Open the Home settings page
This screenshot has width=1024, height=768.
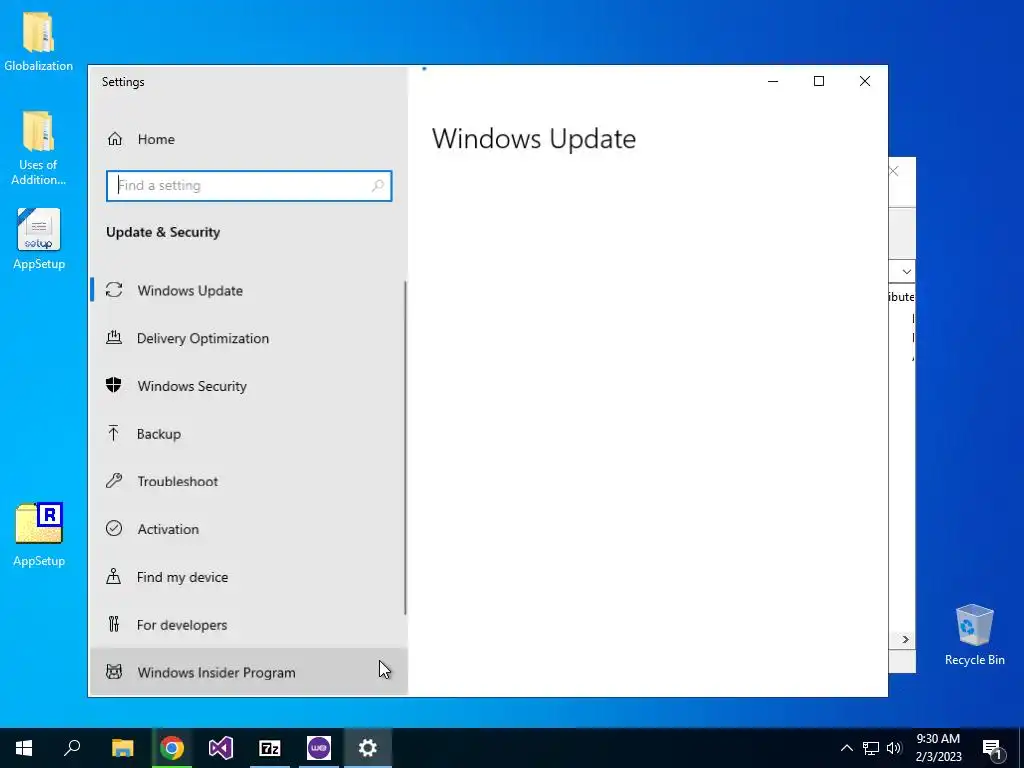pos(248,139)
